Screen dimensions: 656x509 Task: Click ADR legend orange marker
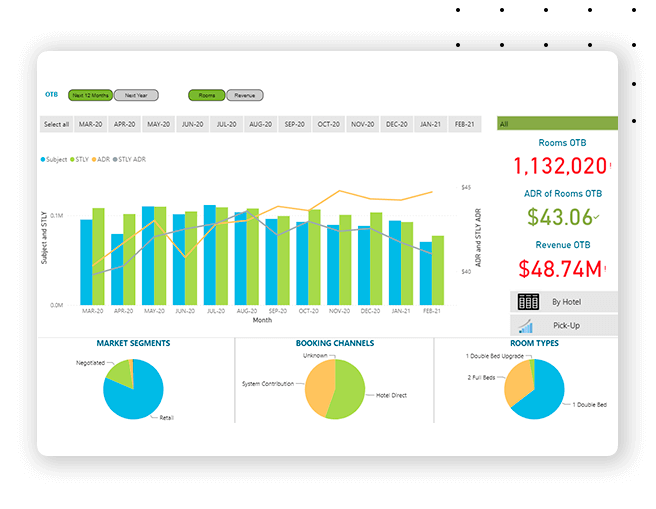(94, 159)
